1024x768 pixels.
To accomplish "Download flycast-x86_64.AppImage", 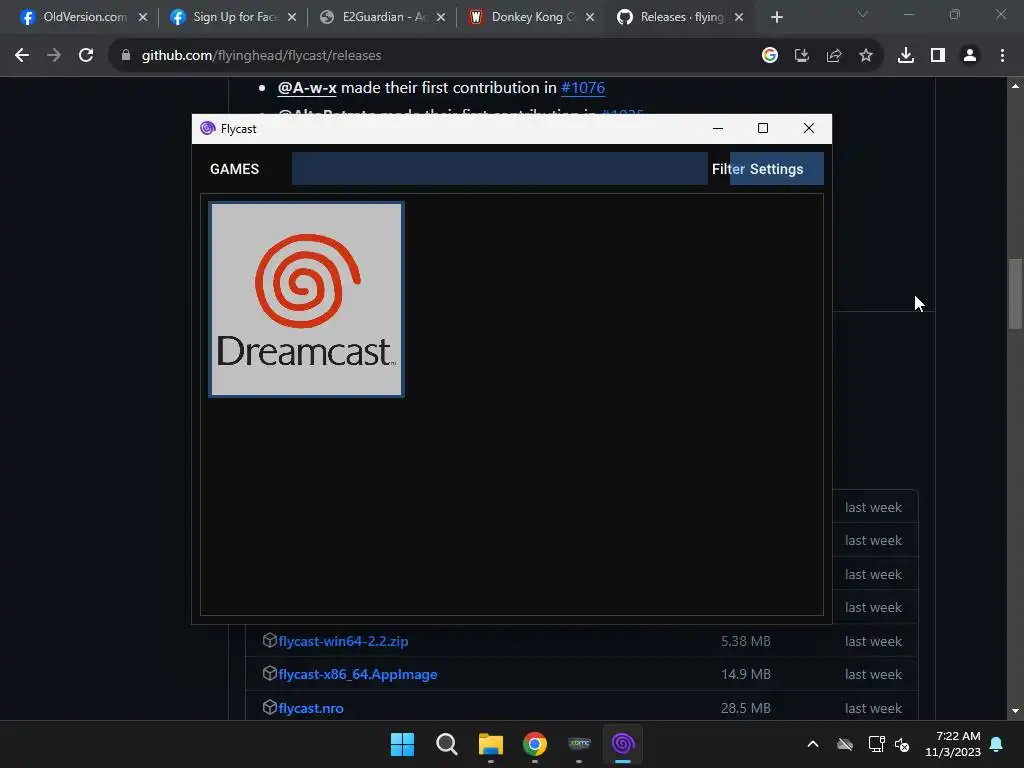I will 358,675.
